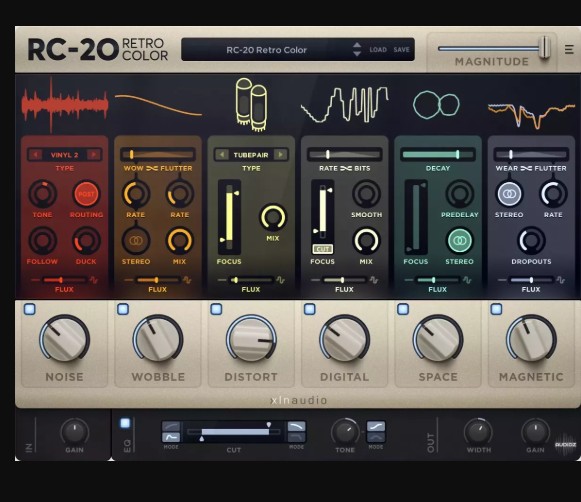The height and width of the screenshot is (502, 581).
Task: Enable or disable the Digital module
Action: point(310,309)
